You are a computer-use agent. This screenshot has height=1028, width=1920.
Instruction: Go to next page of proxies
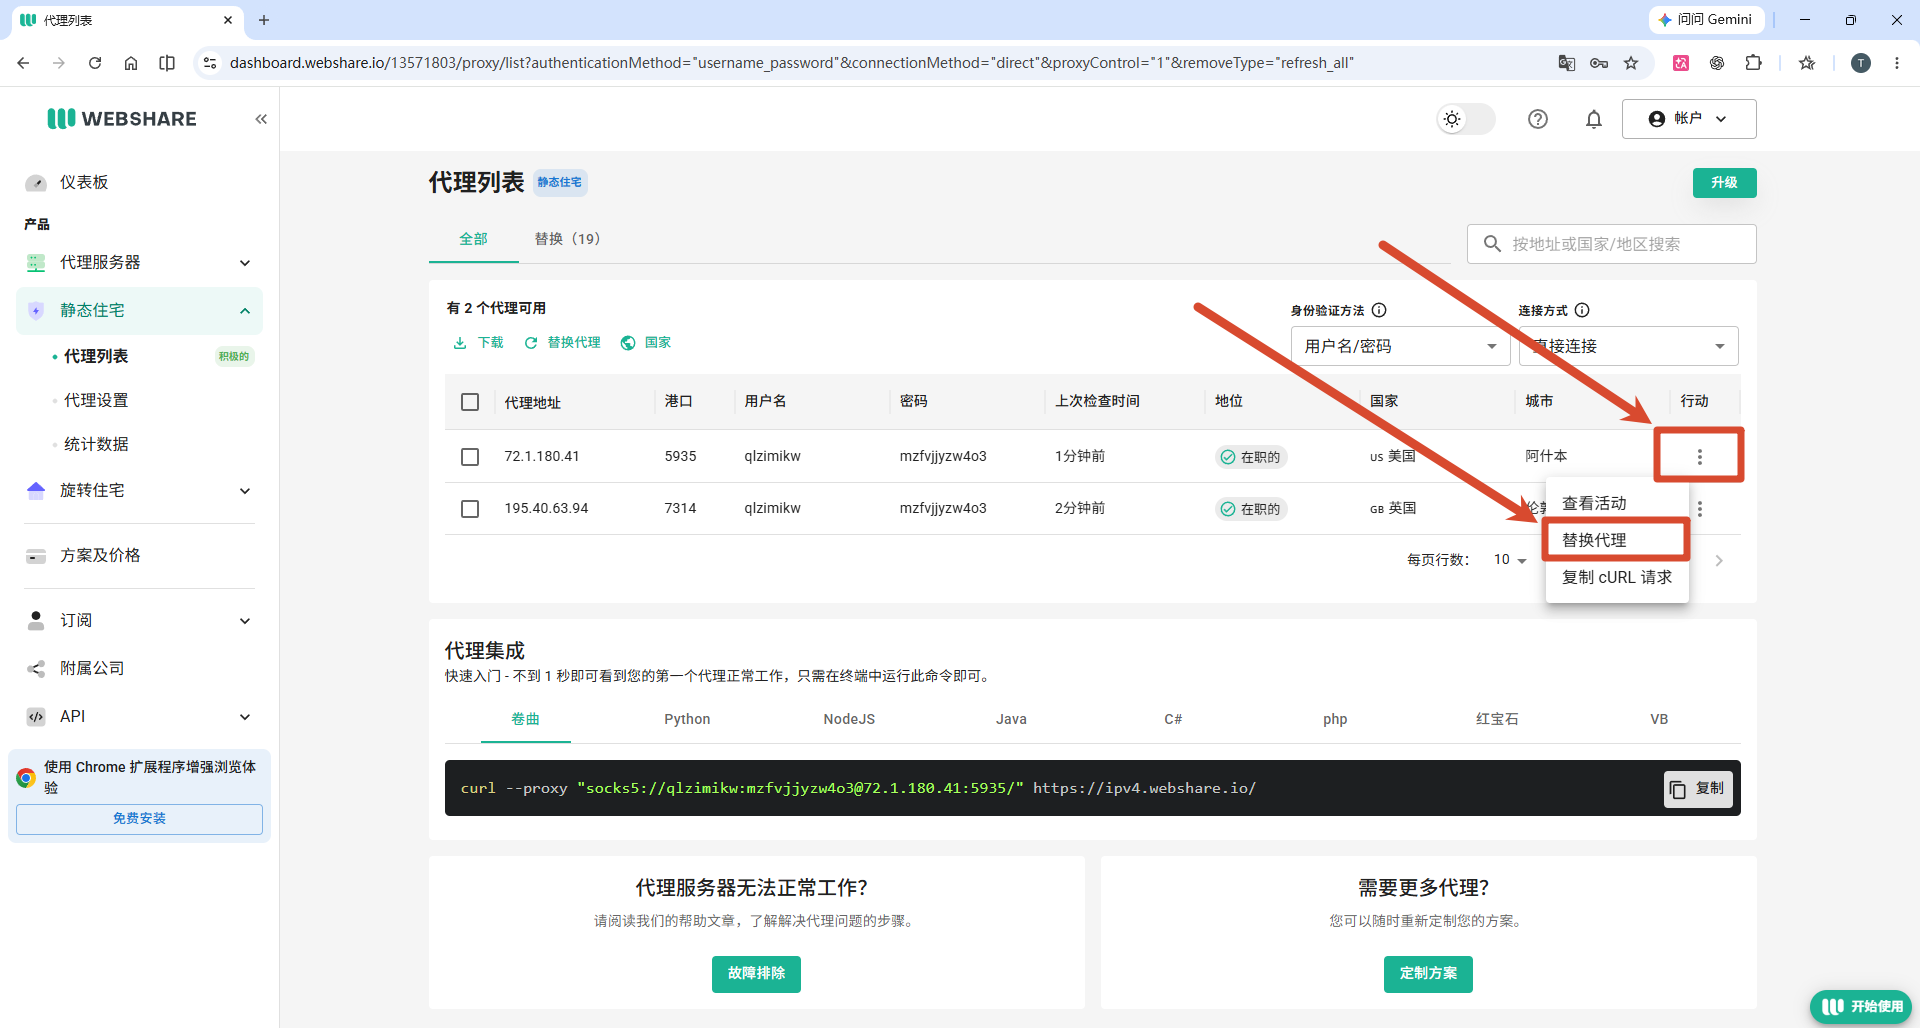point(1719,561)
